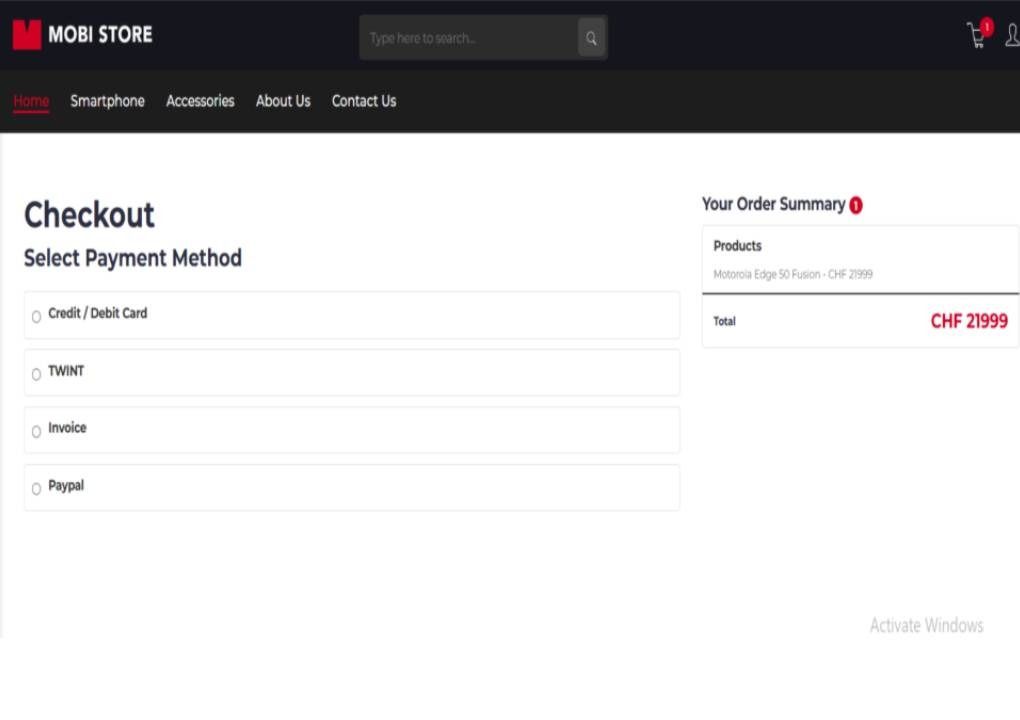Click the search magnifier icon

click(x=591, y=38)
